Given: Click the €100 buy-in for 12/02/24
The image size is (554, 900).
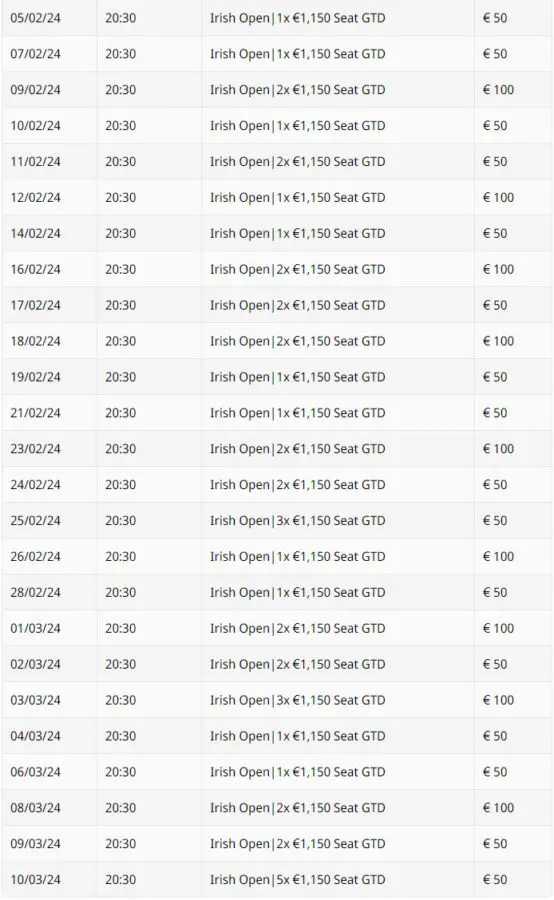Looking at the screenshot, I should (x=498, y=197).
